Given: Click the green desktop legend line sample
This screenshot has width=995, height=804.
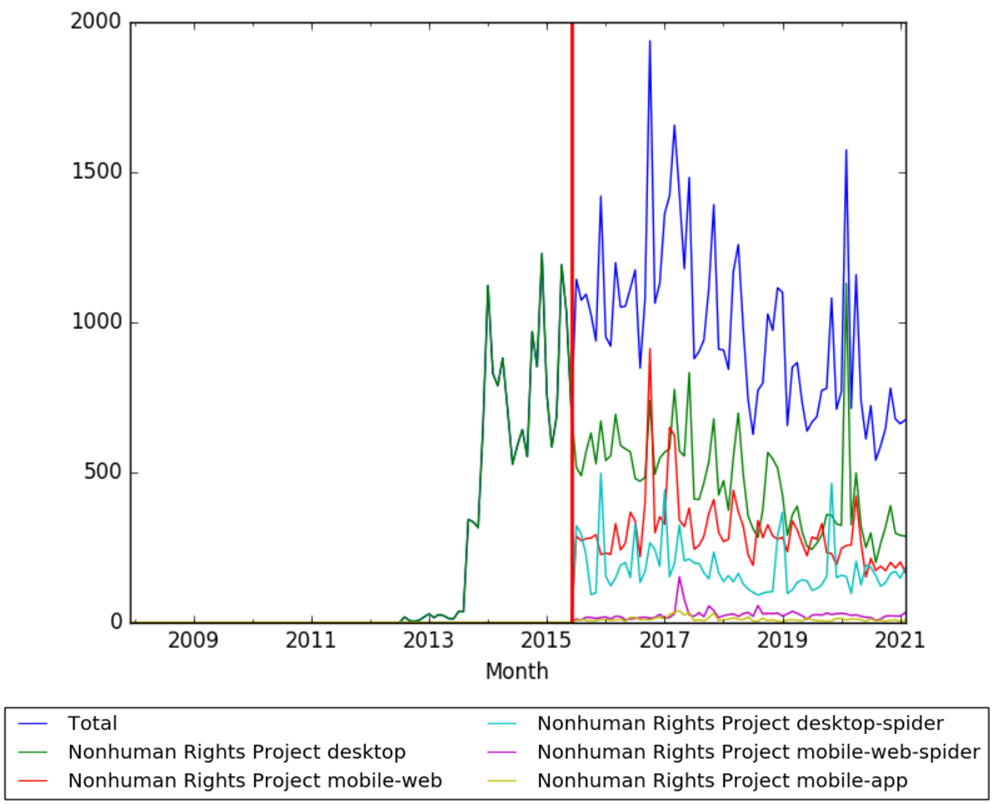Looking at the screenshot, I should (35, 752).
